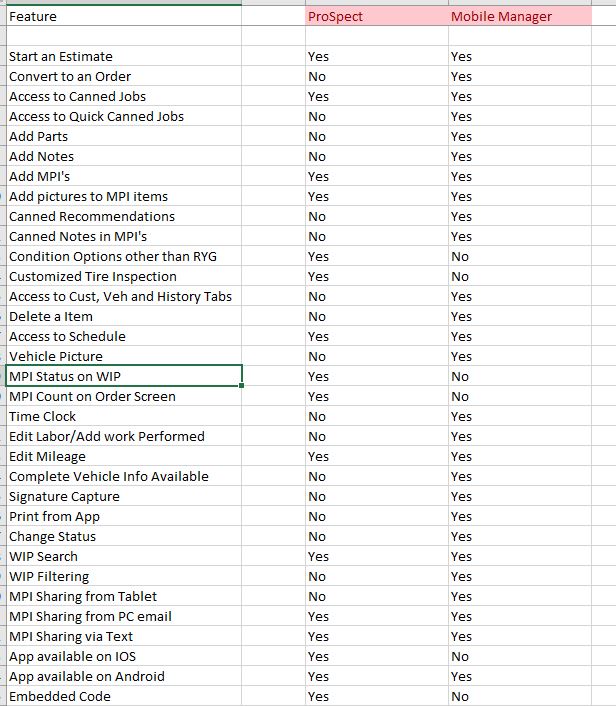Select the 'Access to Canned Jobs' cell
616x706 pixels.
124,96
